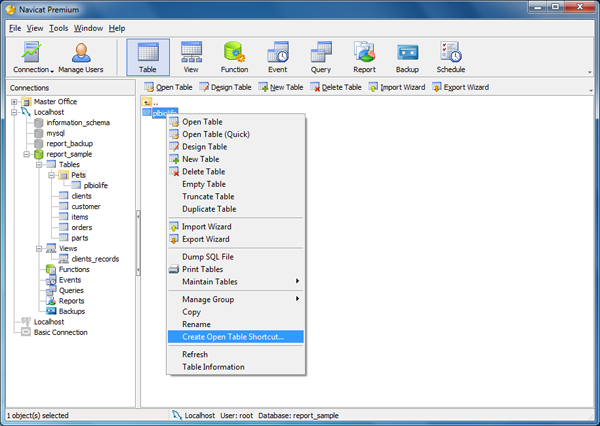Select customer table in tree
The width and height of the screenshot is (600, 426).
pos(86,207)
